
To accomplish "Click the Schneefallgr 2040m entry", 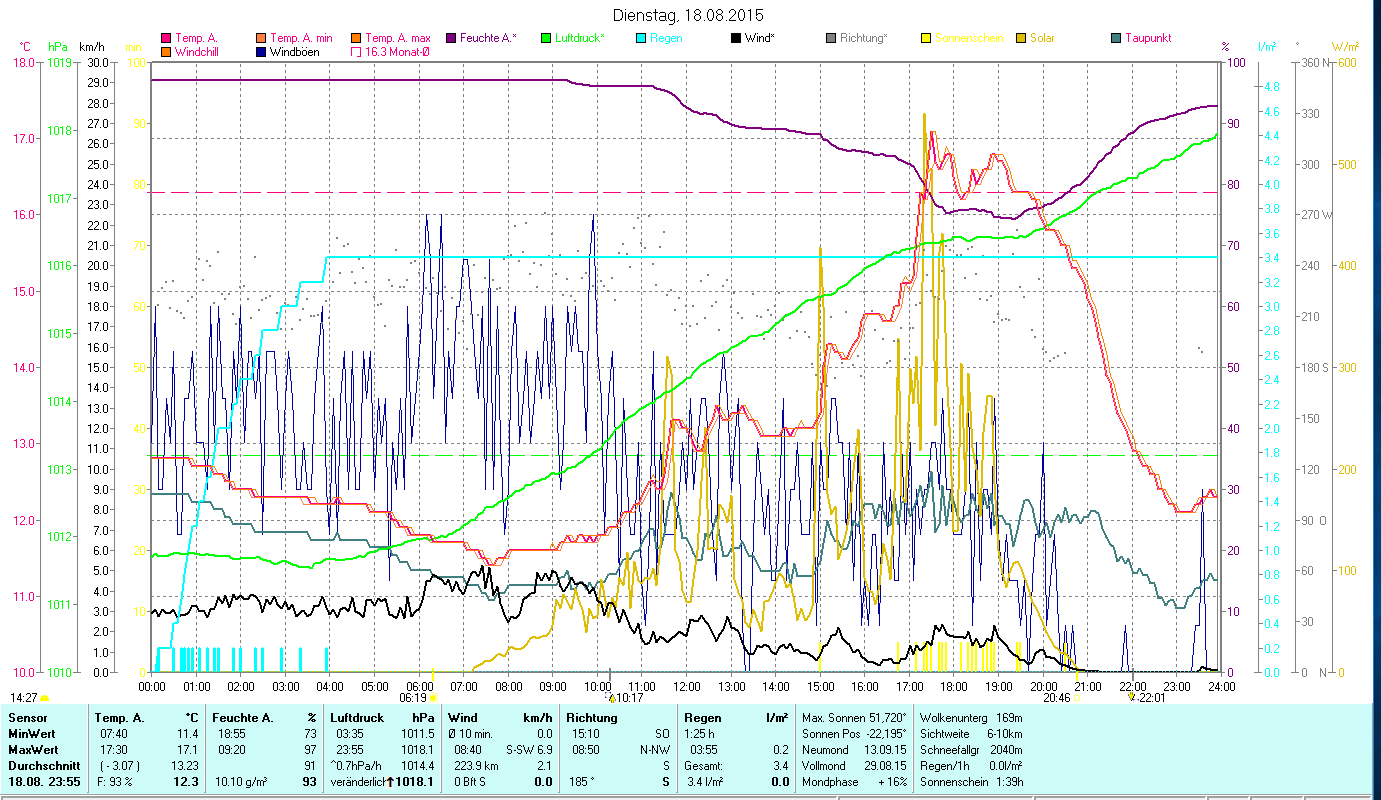I will click(x=971, y=750).
